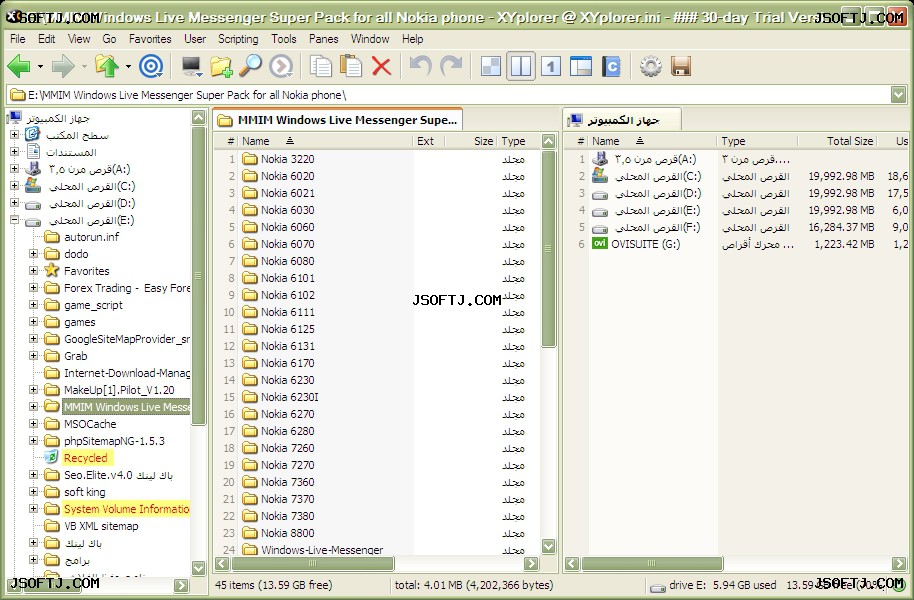Click the computer monitor drives icon

[191, 66]
